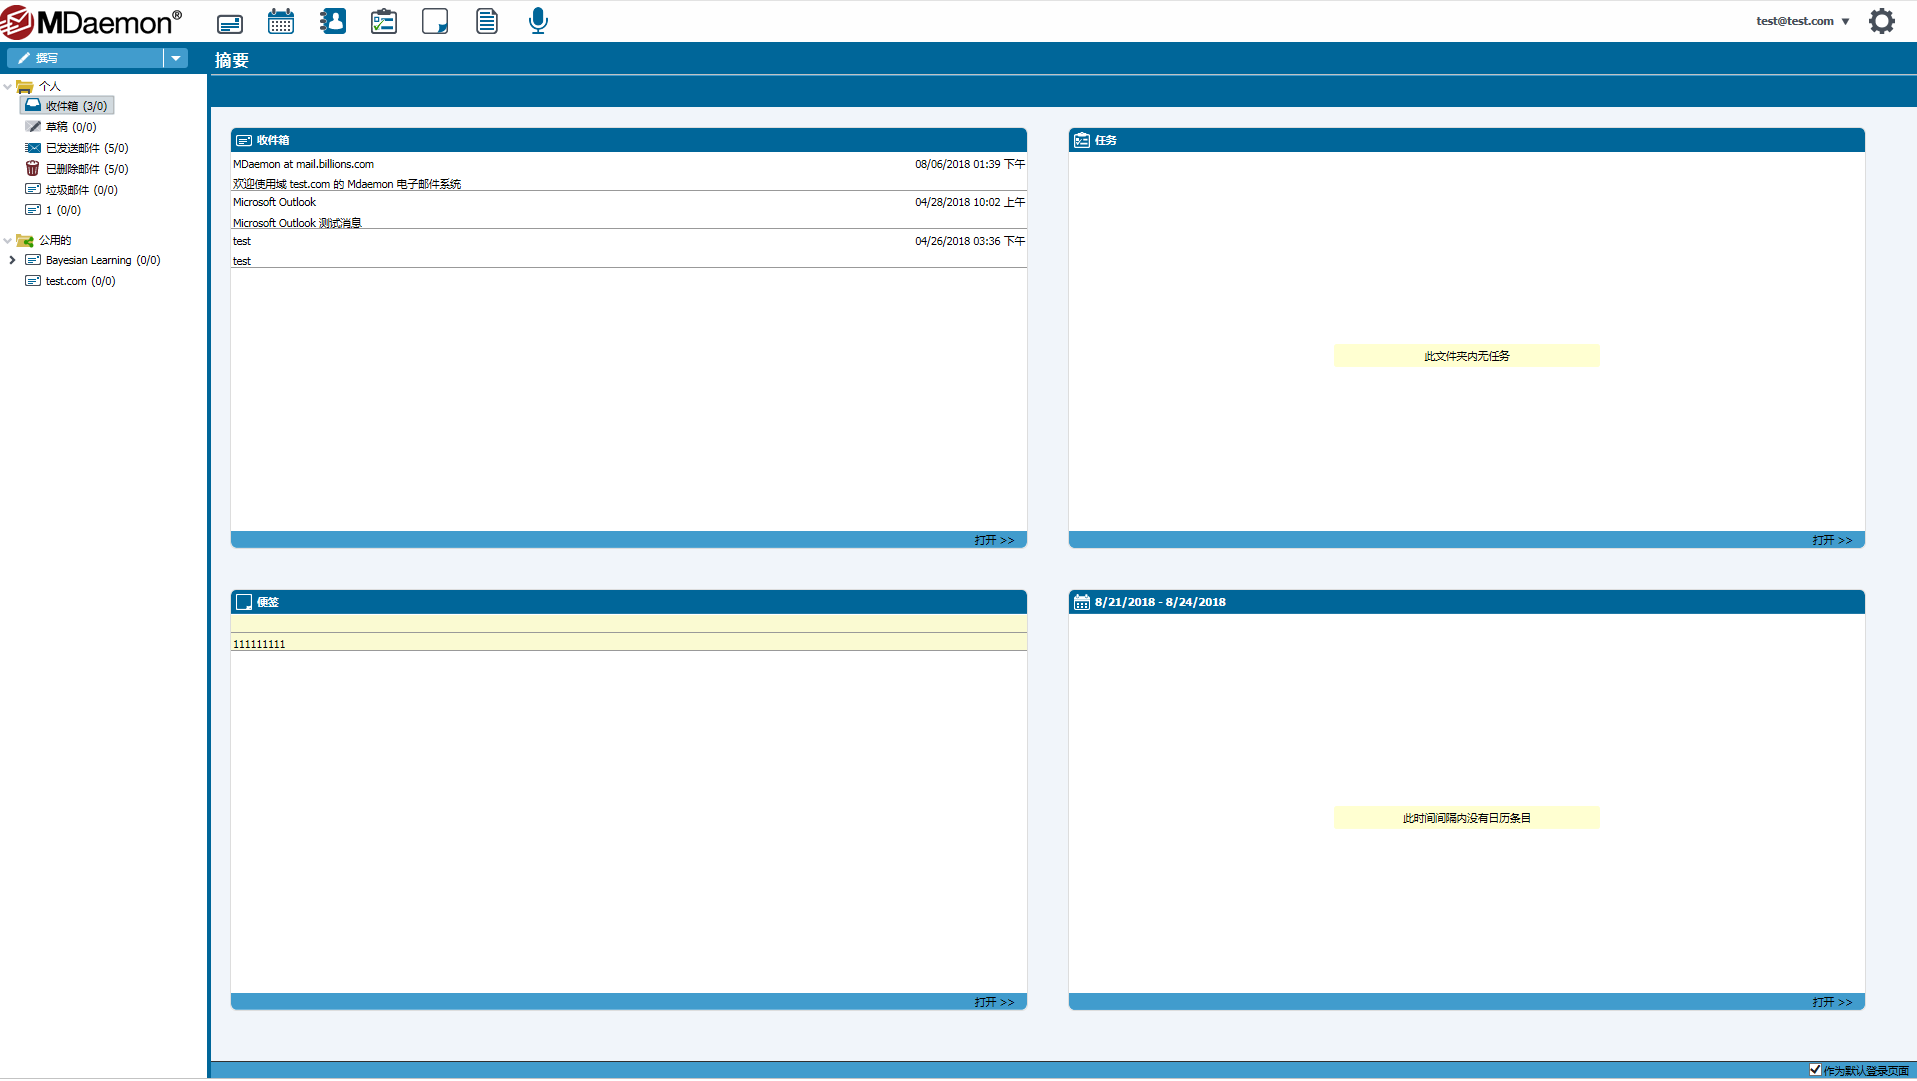Open settings via the gear icon
Screen dimensions: 1917x1081
click(1881, 21)
